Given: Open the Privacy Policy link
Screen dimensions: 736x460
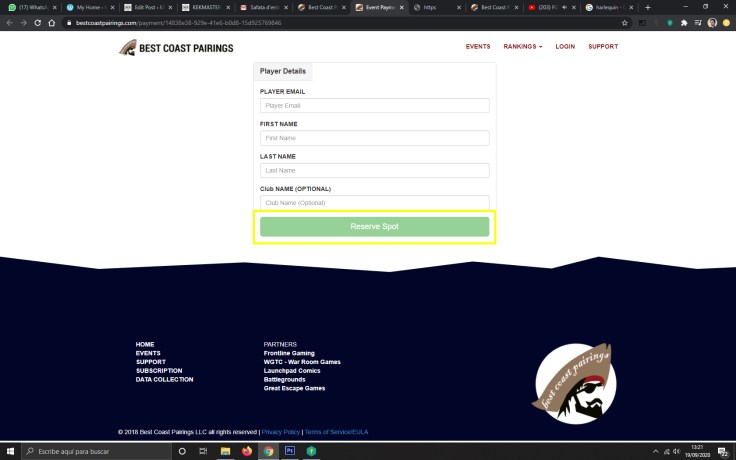Looking at the screenshot, I should 281,432.
